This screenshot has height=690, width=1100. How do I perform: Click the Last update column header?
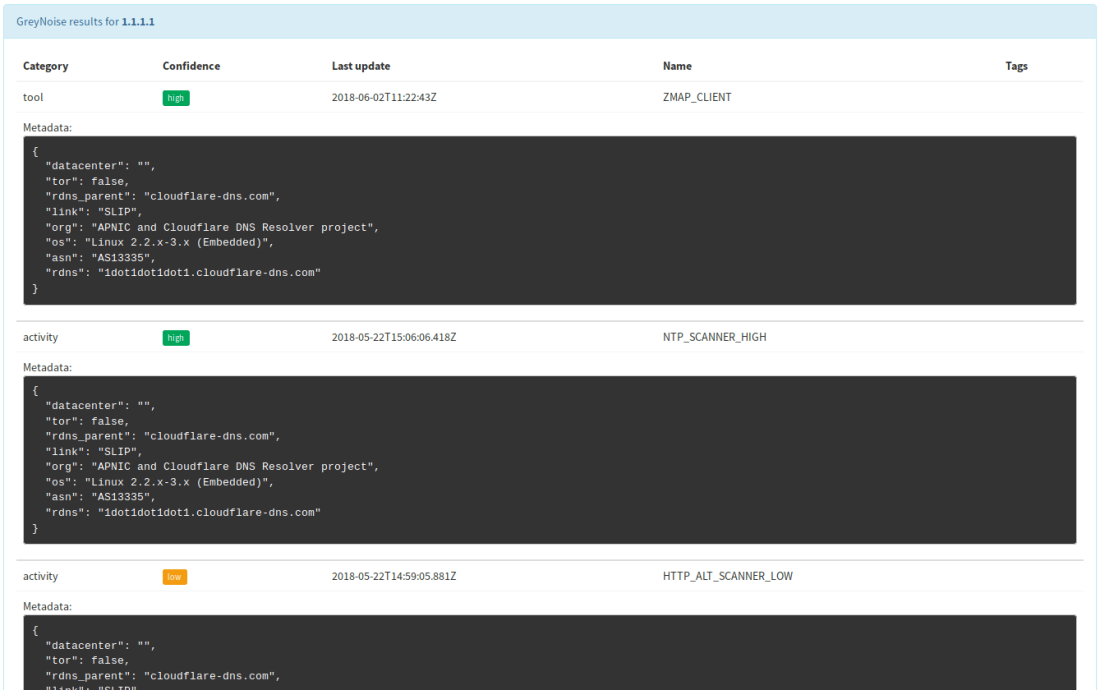(364, 66)
